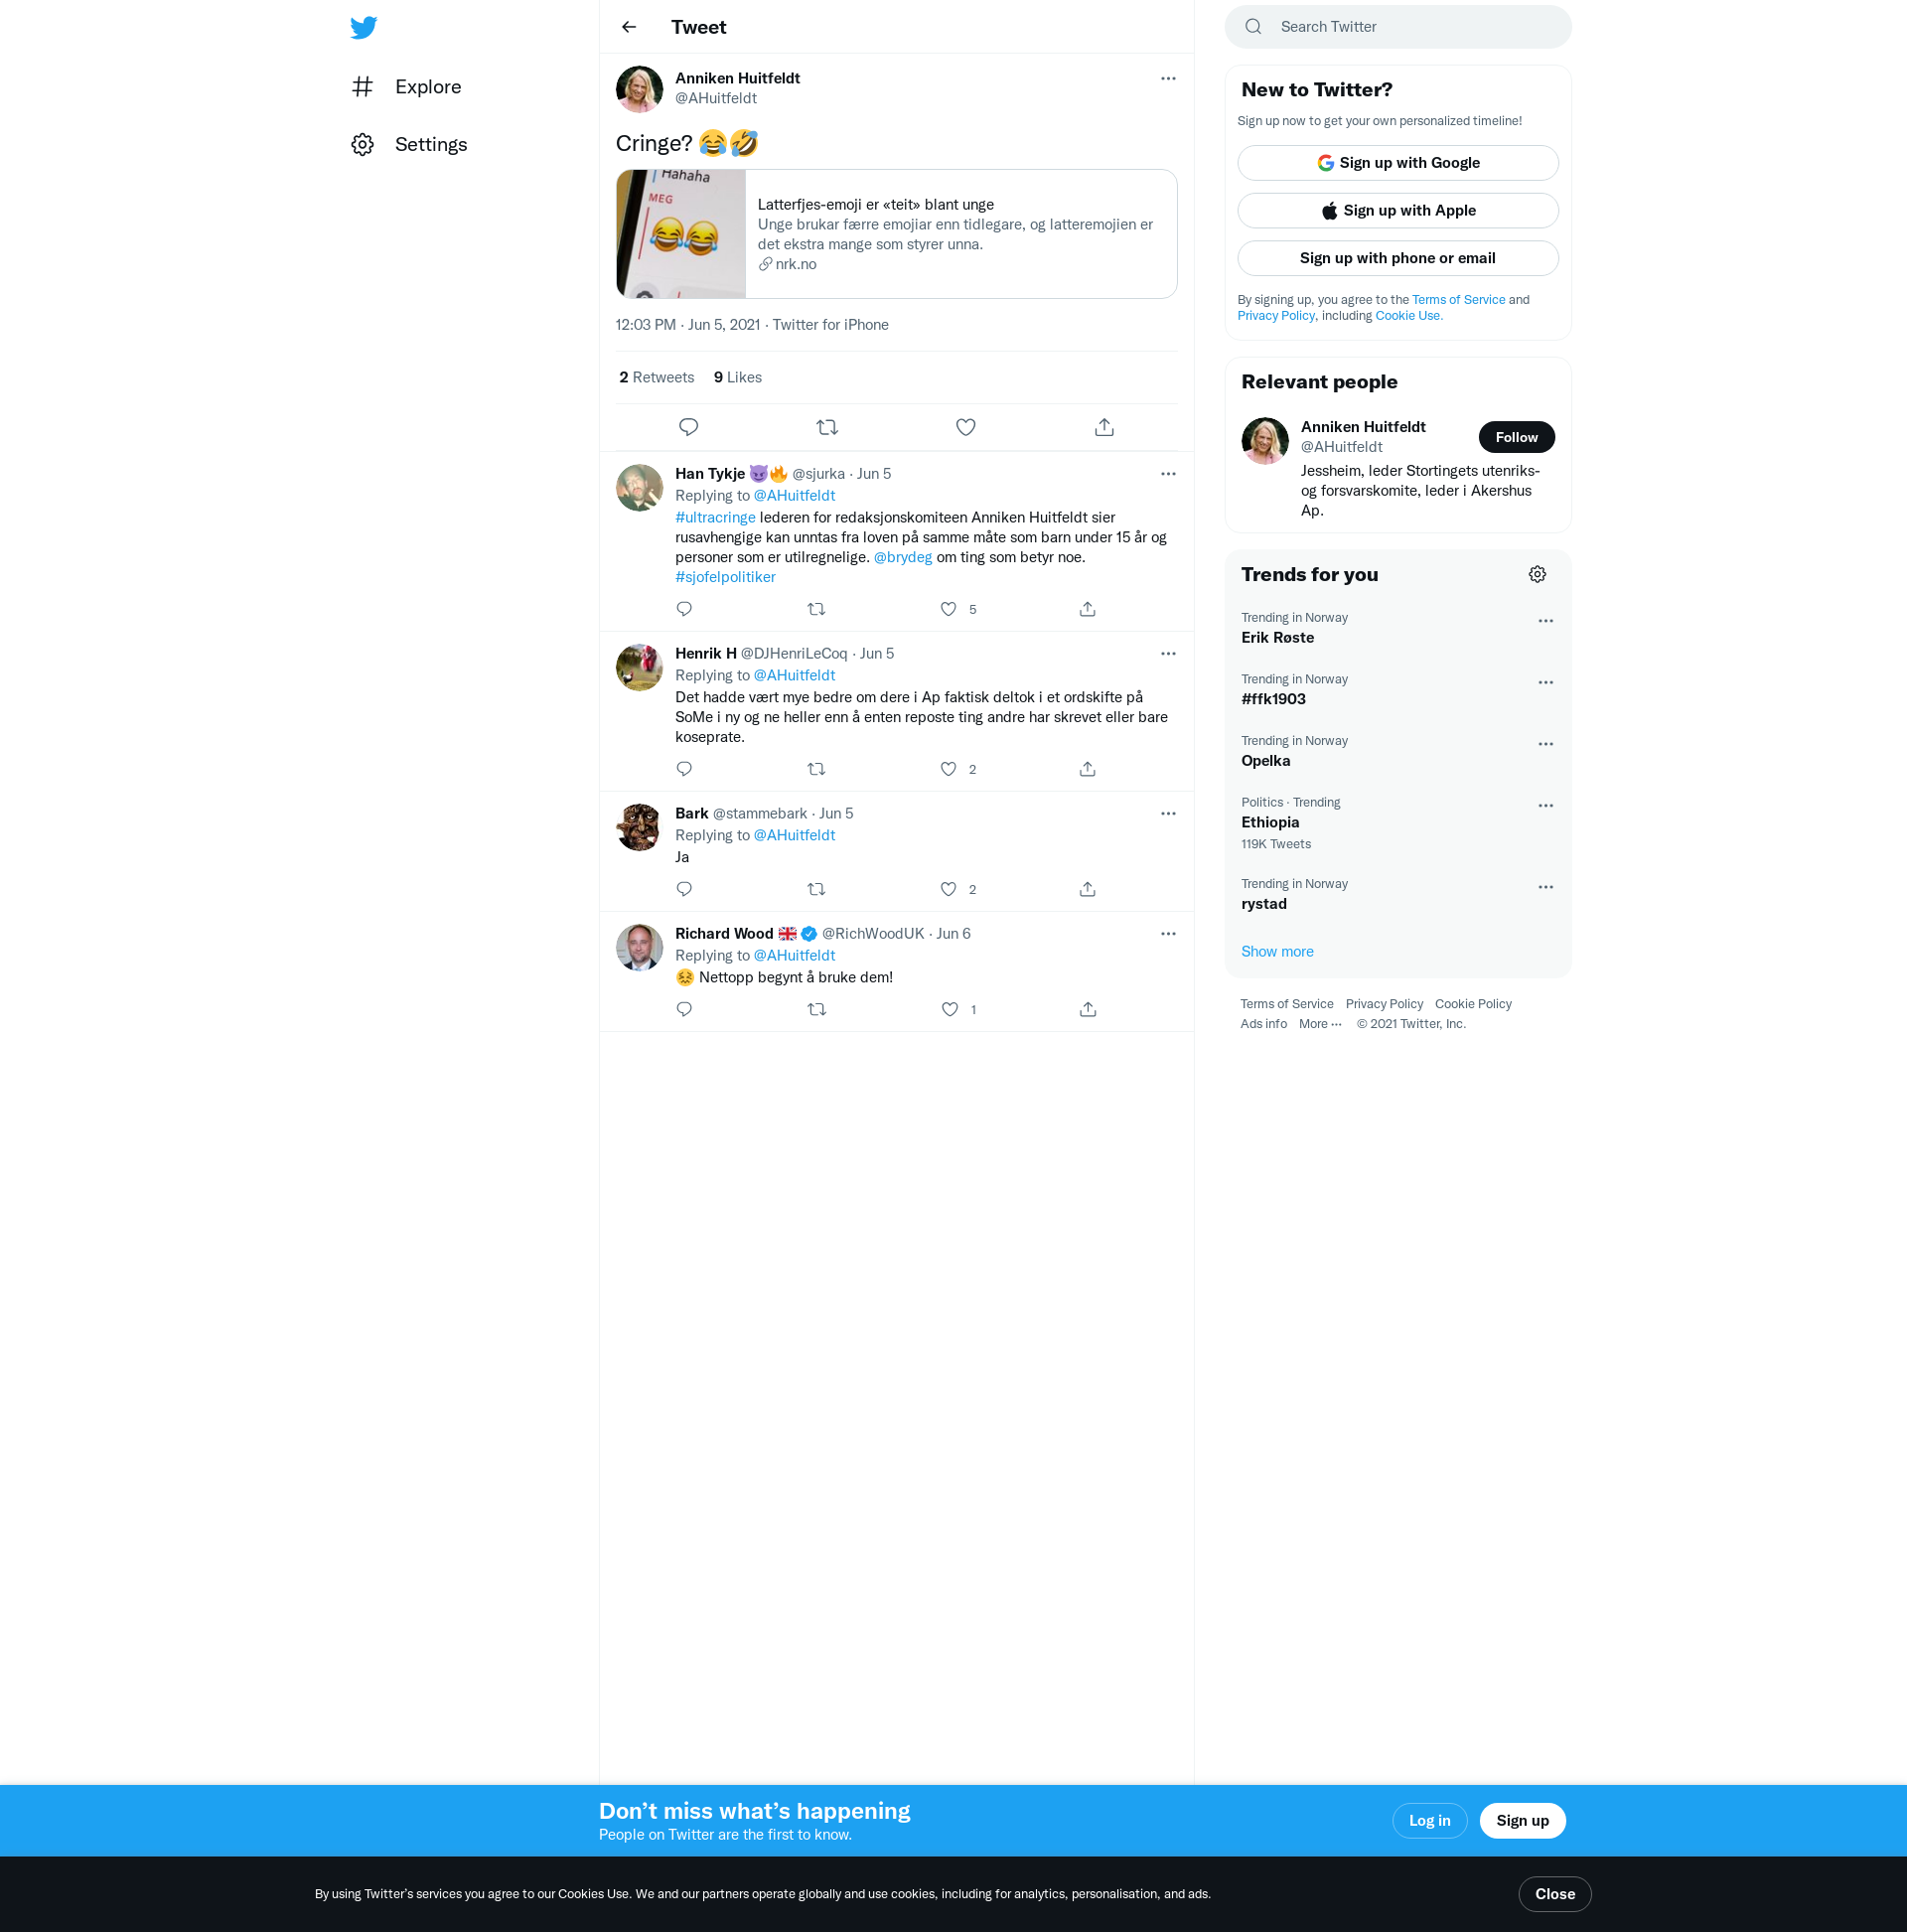Open the Cookie Policy footer link

coord(1473,1004)
